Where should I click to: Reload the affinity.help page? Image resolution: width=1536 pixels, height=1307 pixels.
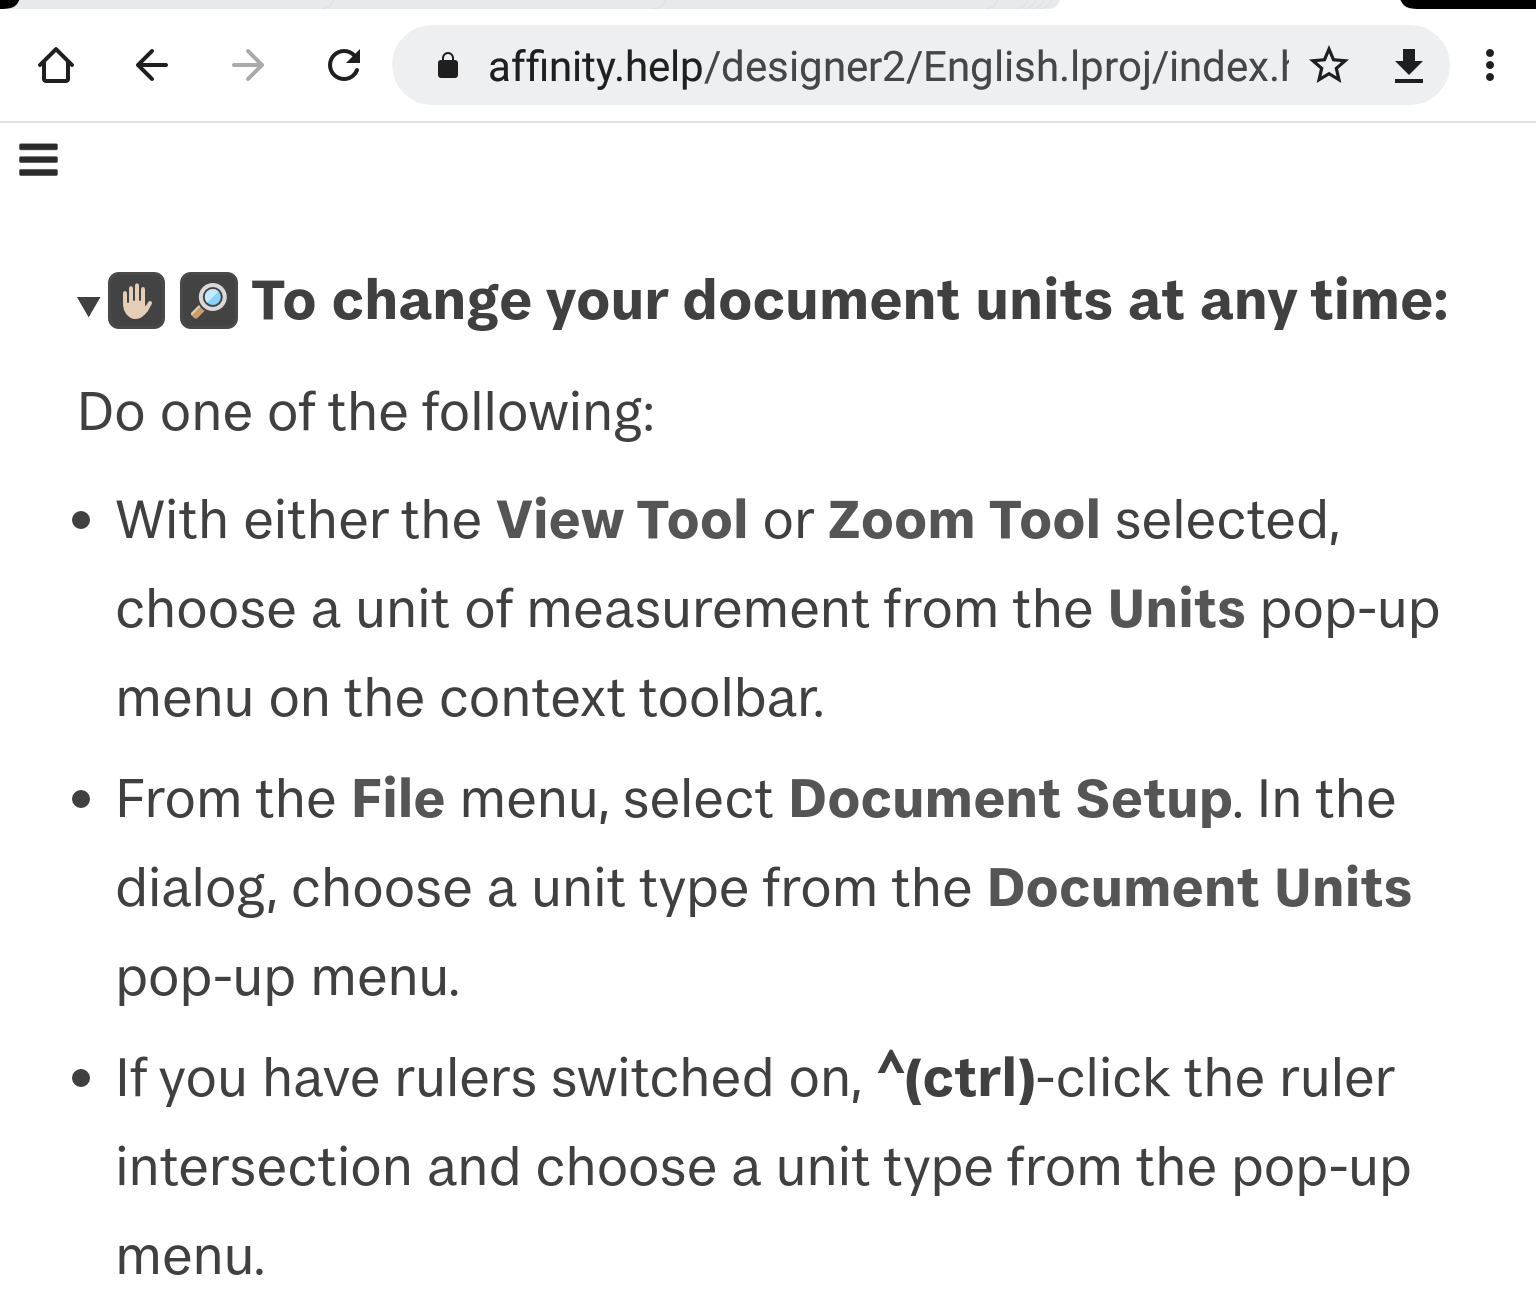coord(344,66)
